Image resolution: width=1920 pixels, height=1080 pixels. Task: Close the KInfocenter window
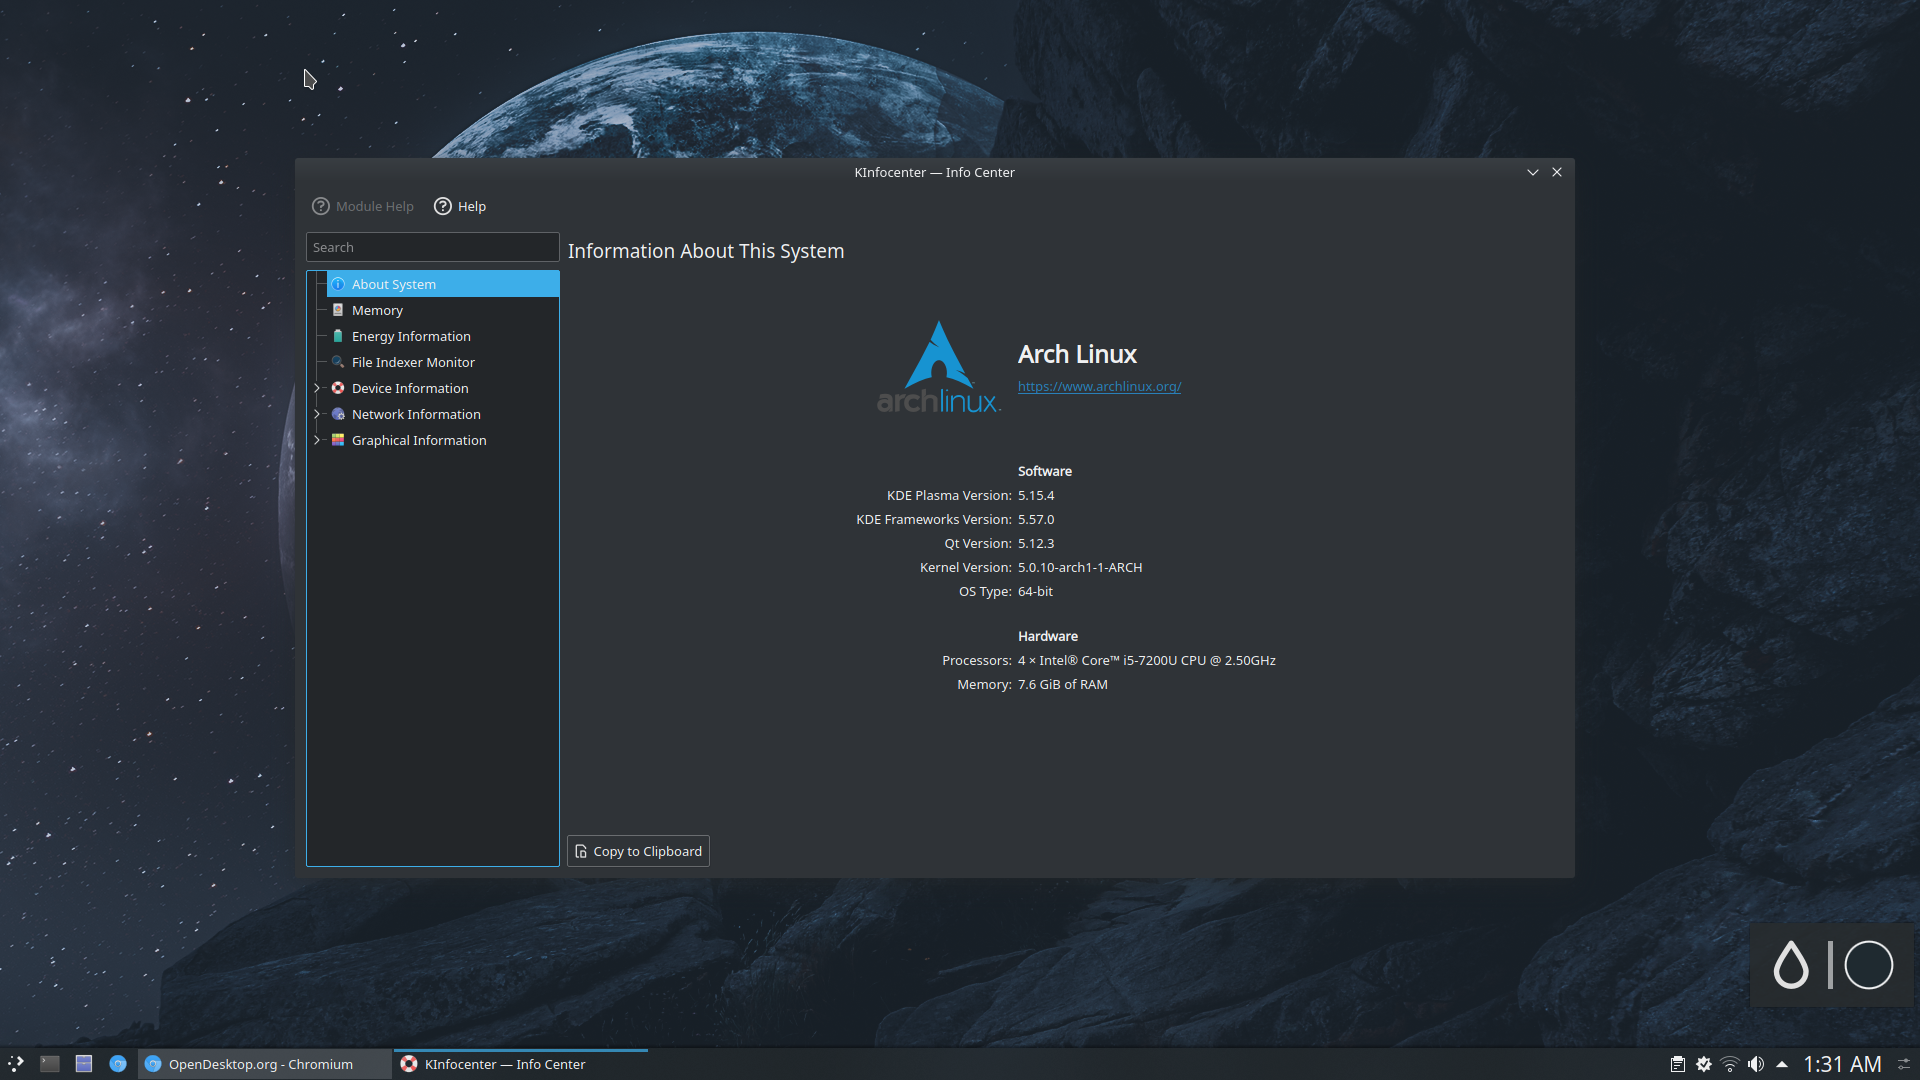click(x=1557, y=172)
